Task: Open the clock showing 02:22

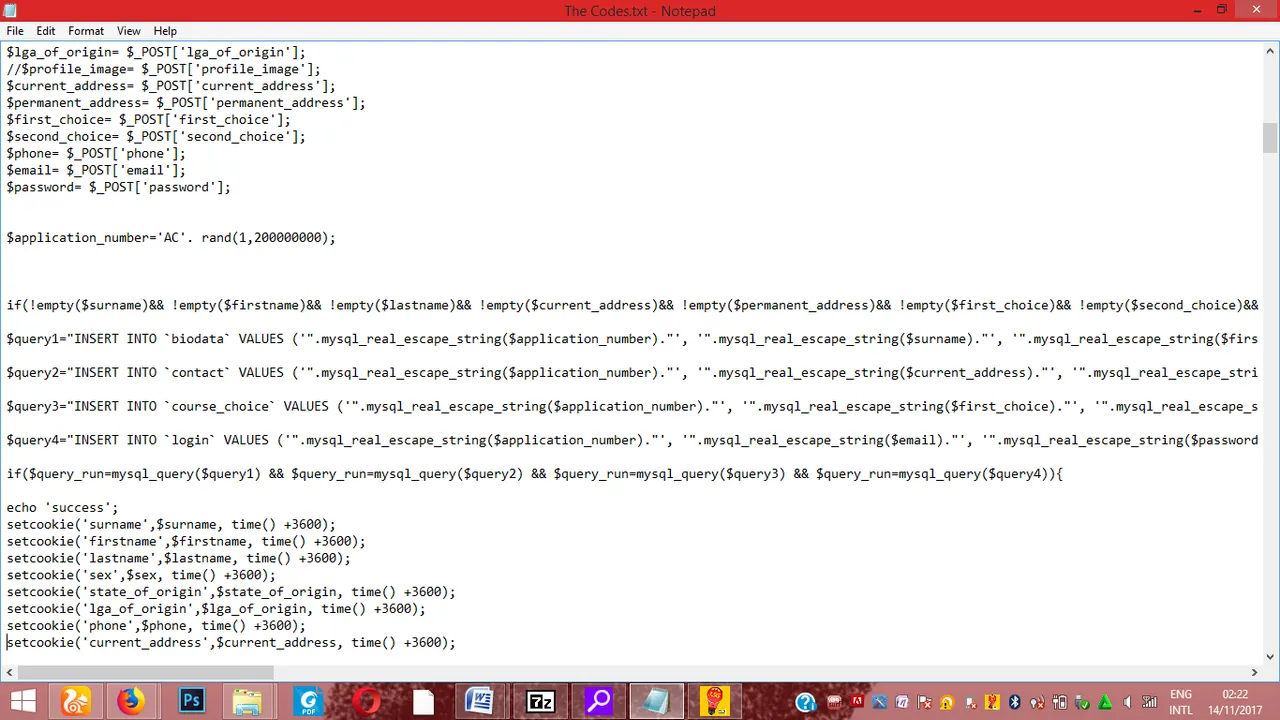Action: (1235, 701)
